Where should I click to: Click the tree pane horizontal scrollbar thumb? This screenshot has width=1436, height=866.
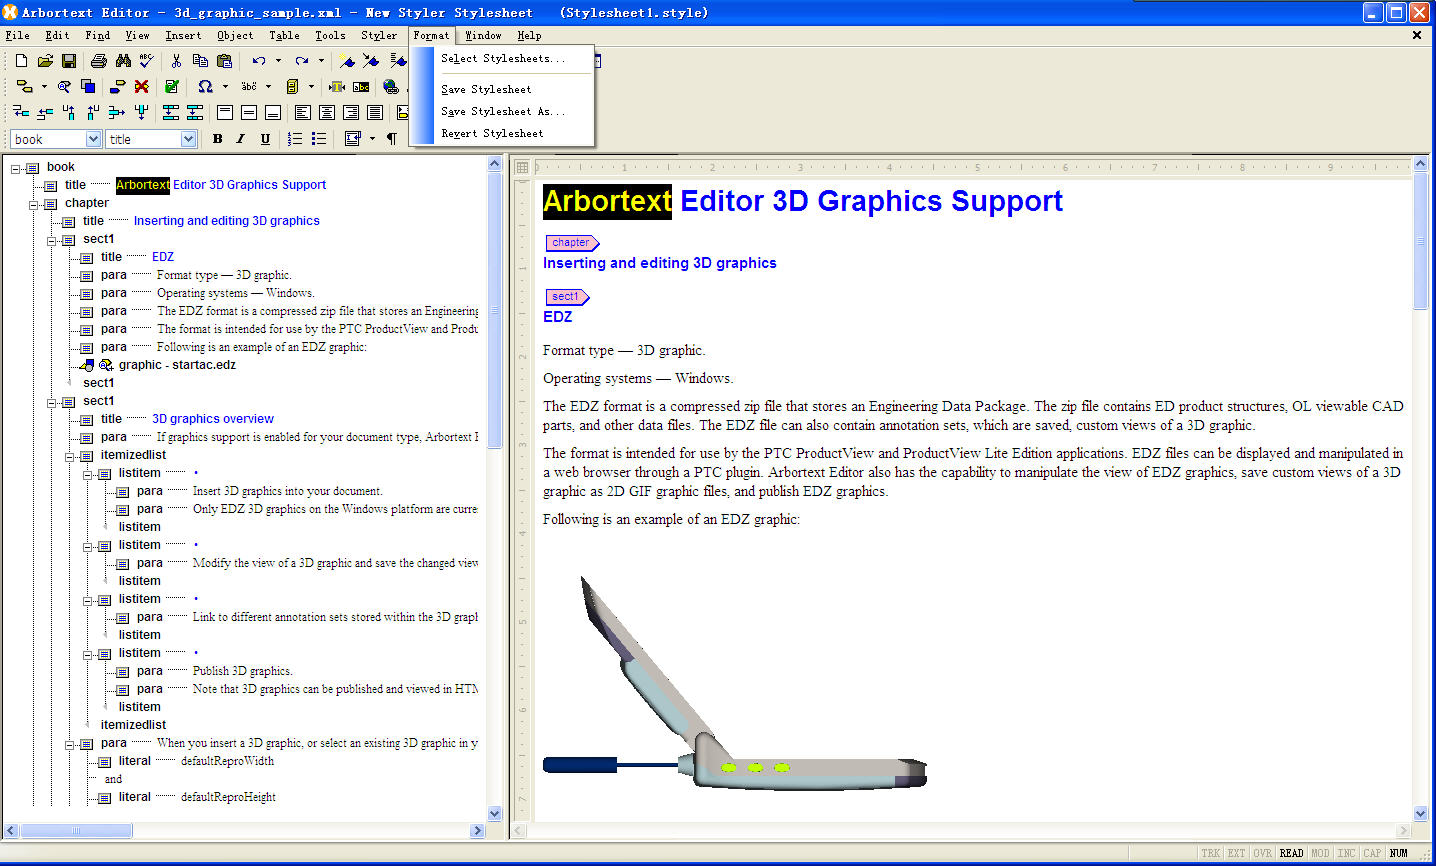point(76,831)
